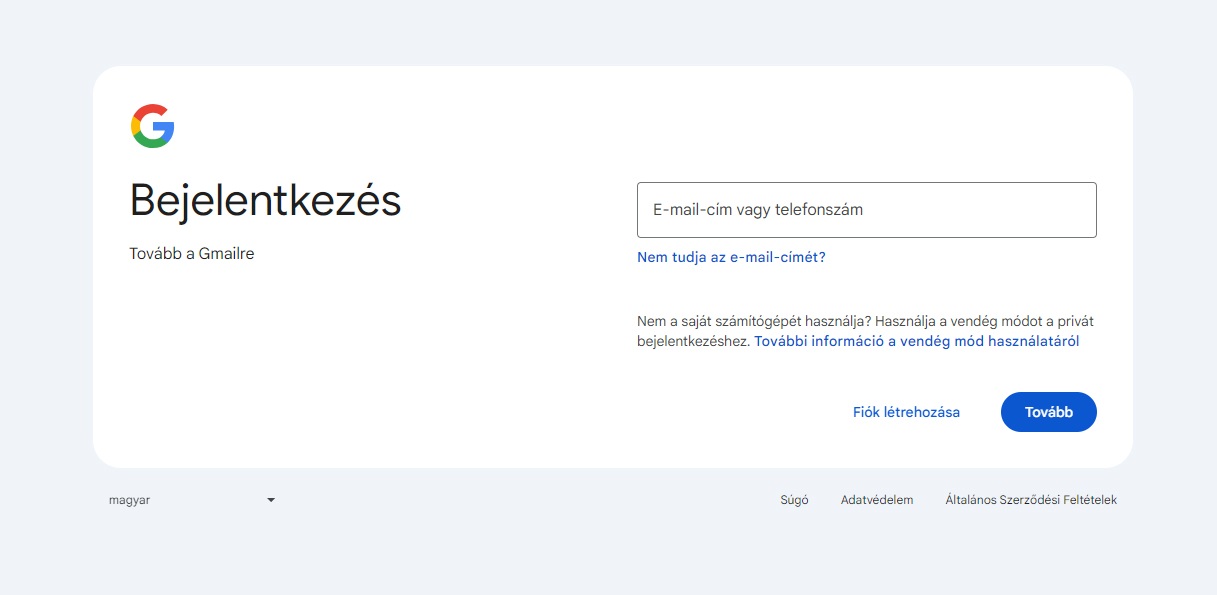This screenshot has width=1217, height=595.
Task: Click the Adatvédelem privacy link
Action: click(x=877, y=499)
